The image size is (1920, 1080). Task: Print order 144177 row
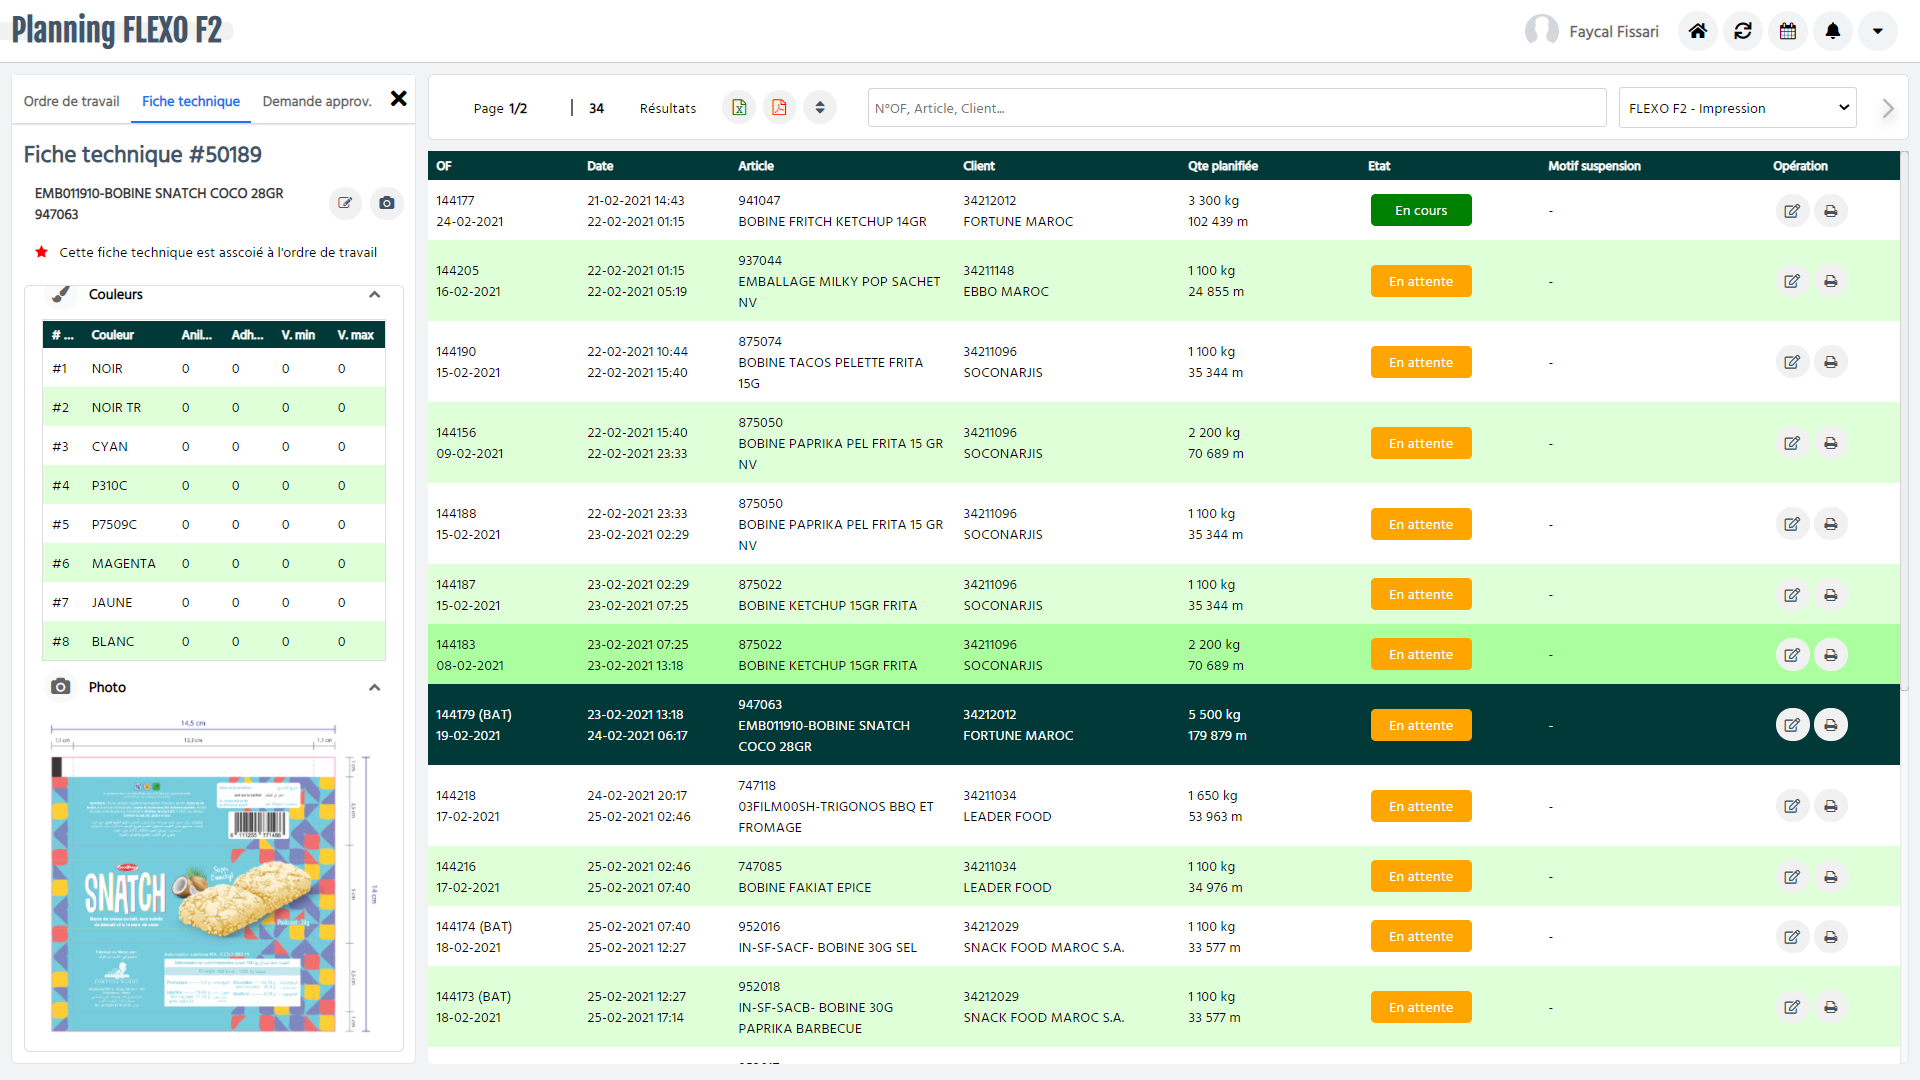[x=1831, y=211]
